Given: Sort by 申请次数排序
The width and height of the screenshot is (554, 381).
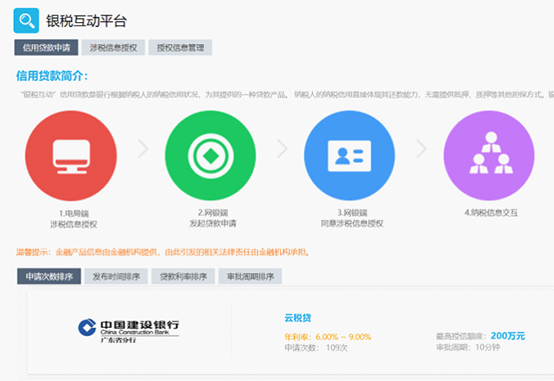Looking at the screenshot, I should pyautogui.click(x=49, y=276).
